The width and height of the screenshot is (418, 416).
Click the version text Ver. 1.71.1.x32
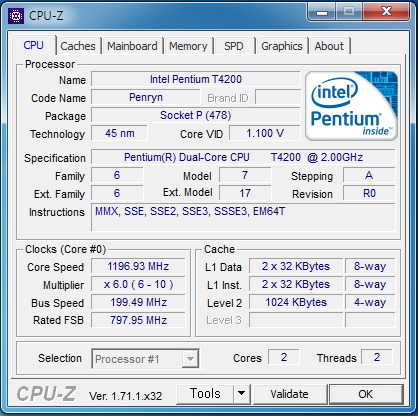pos(125,396)
